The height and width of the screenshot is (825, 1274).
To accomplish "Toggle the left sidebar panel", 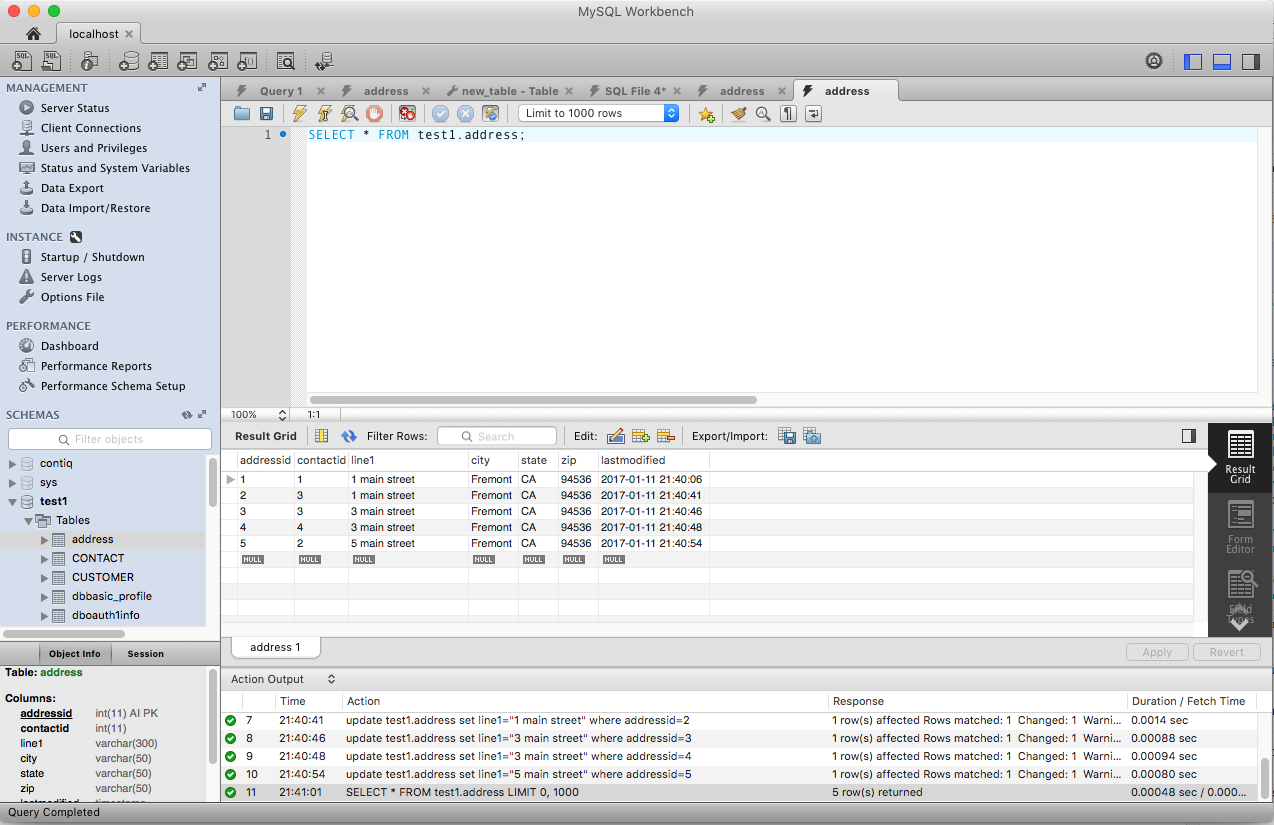I will (x=1193, y=61).
